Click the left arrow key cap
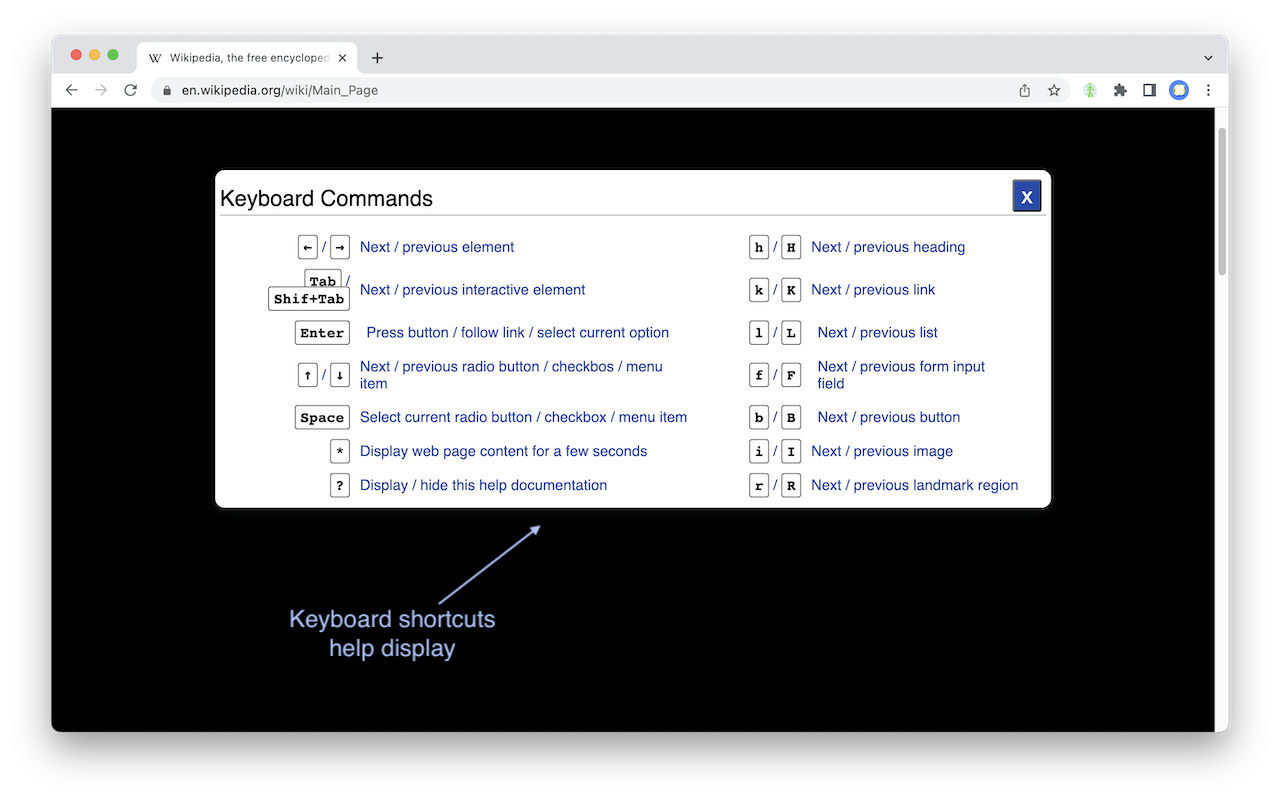 [308, 247]
